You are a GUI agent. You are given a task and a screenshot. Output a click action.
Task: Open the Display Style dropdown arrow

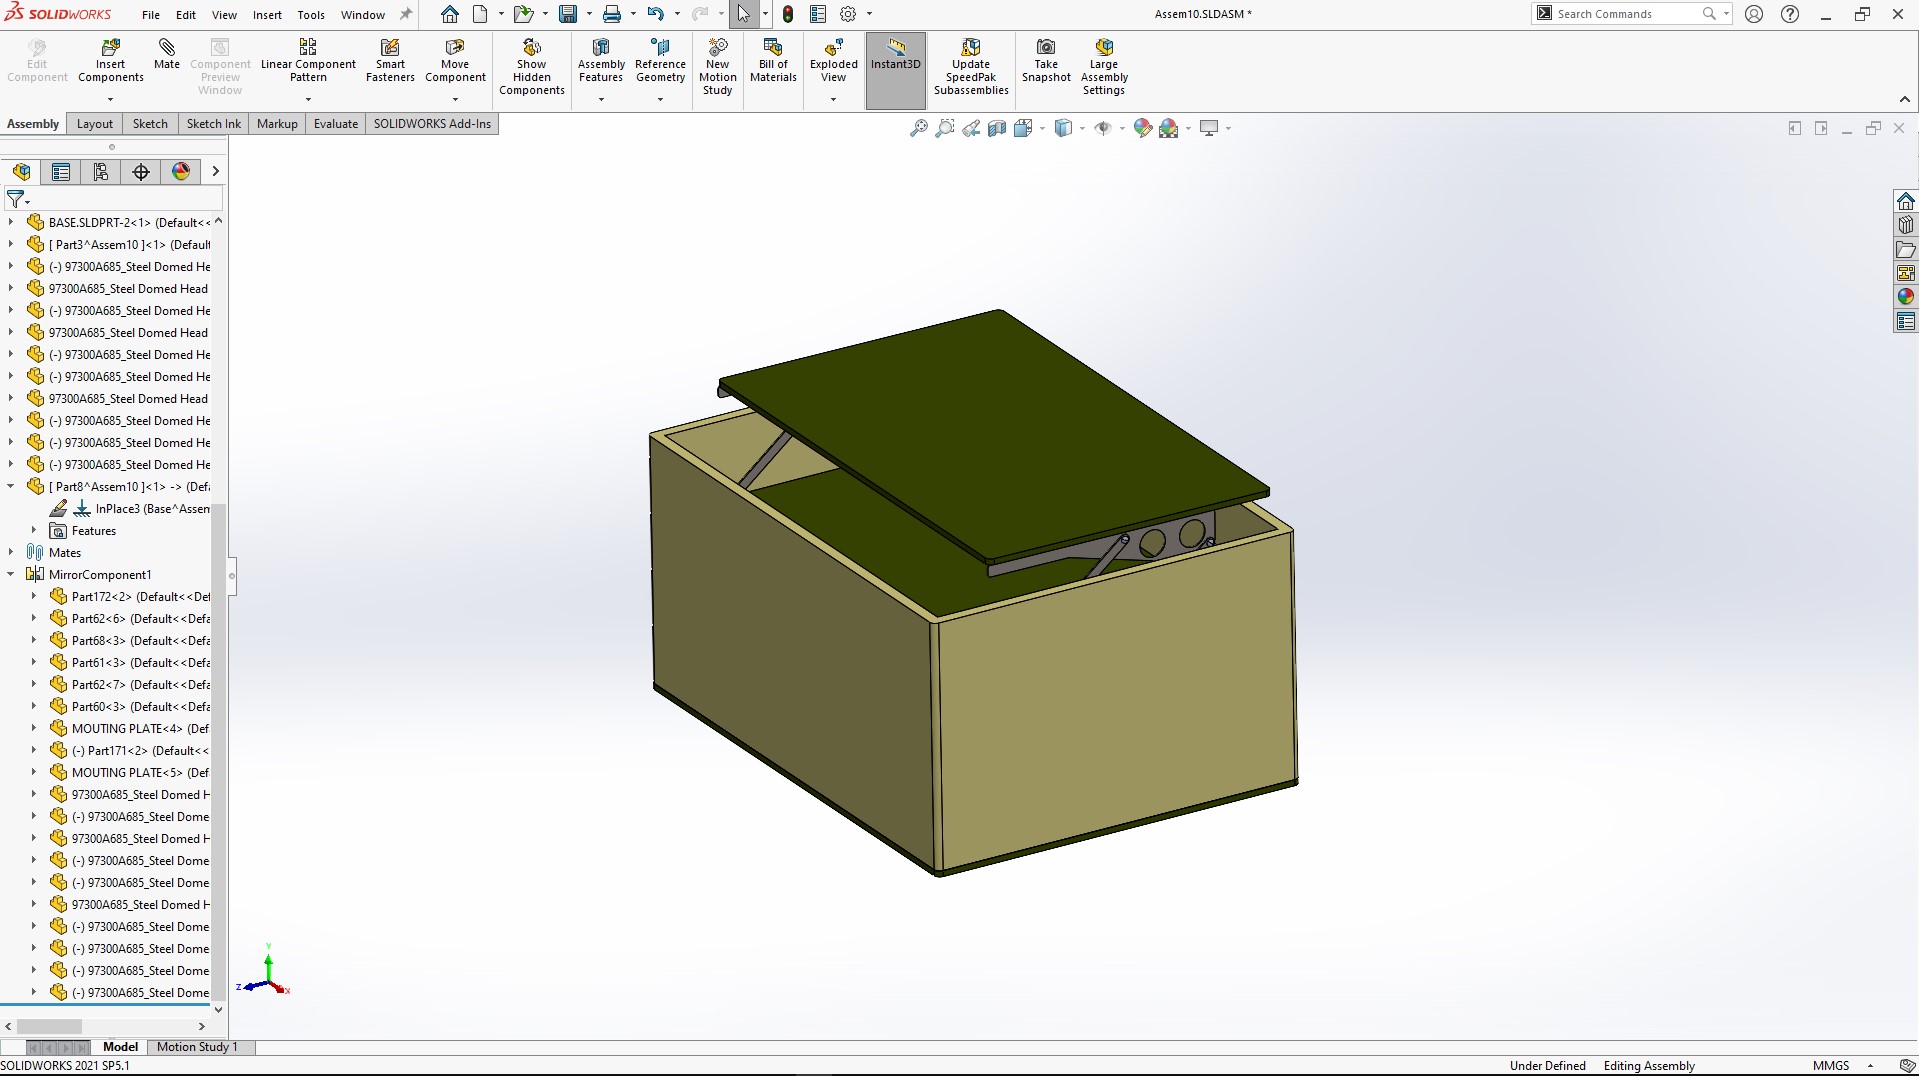coord(1082,128)
